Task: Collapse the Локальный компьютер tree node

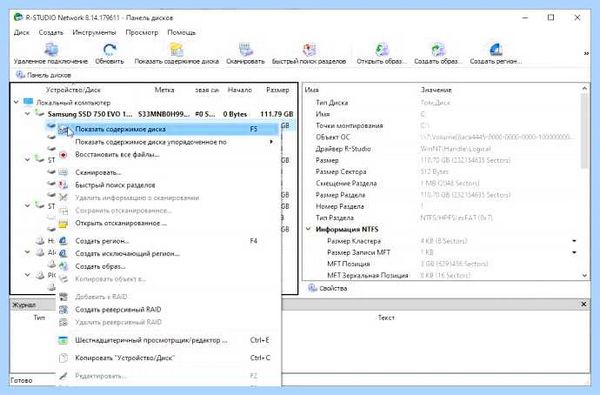Action: click(16, 102)
